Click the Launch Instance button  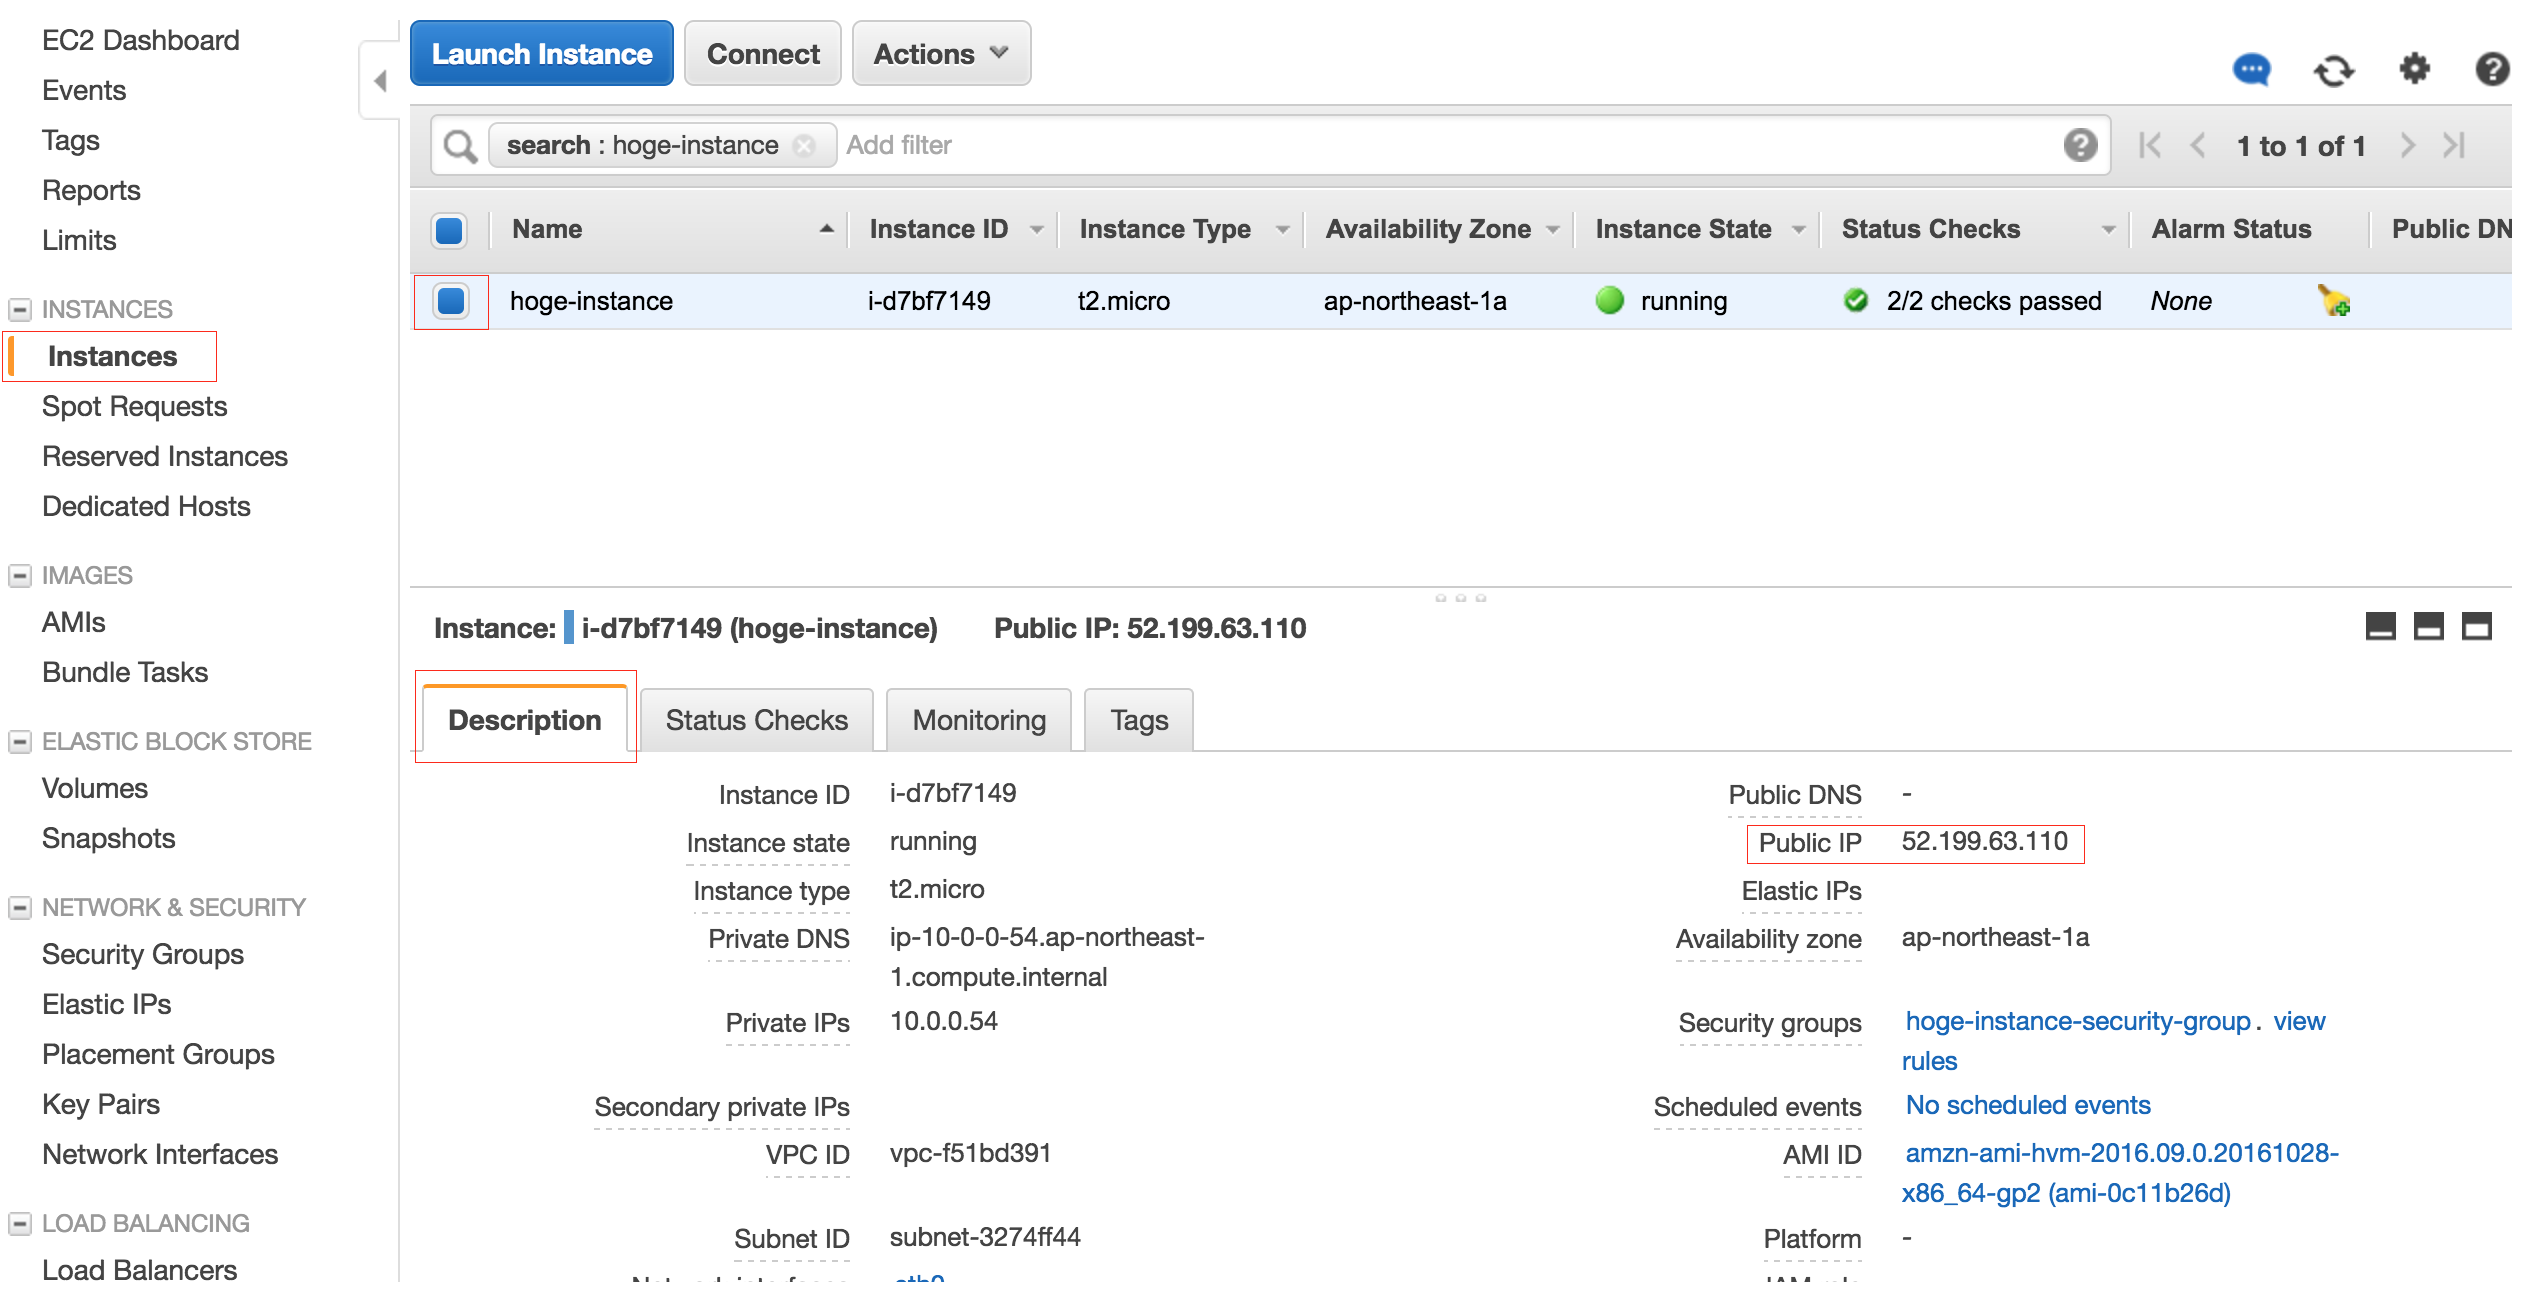tap(542, 54)
